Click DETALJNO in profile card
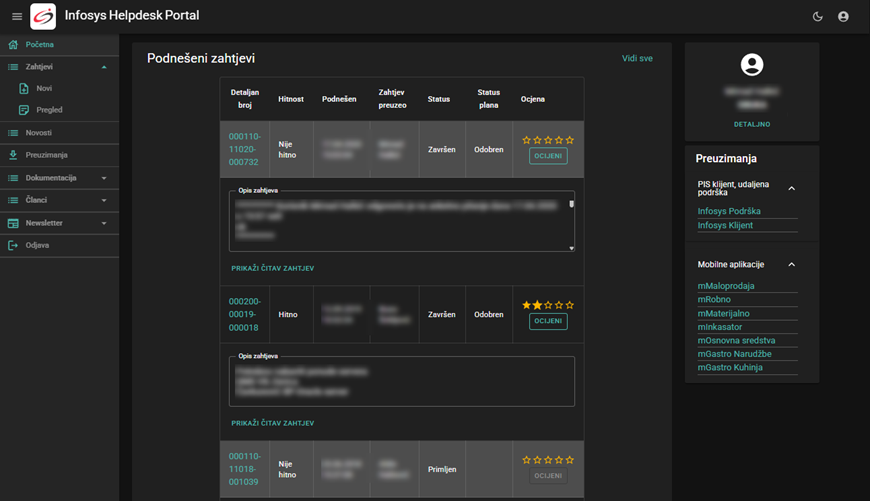This screenshot has height=501, width=870. point(752,124)
